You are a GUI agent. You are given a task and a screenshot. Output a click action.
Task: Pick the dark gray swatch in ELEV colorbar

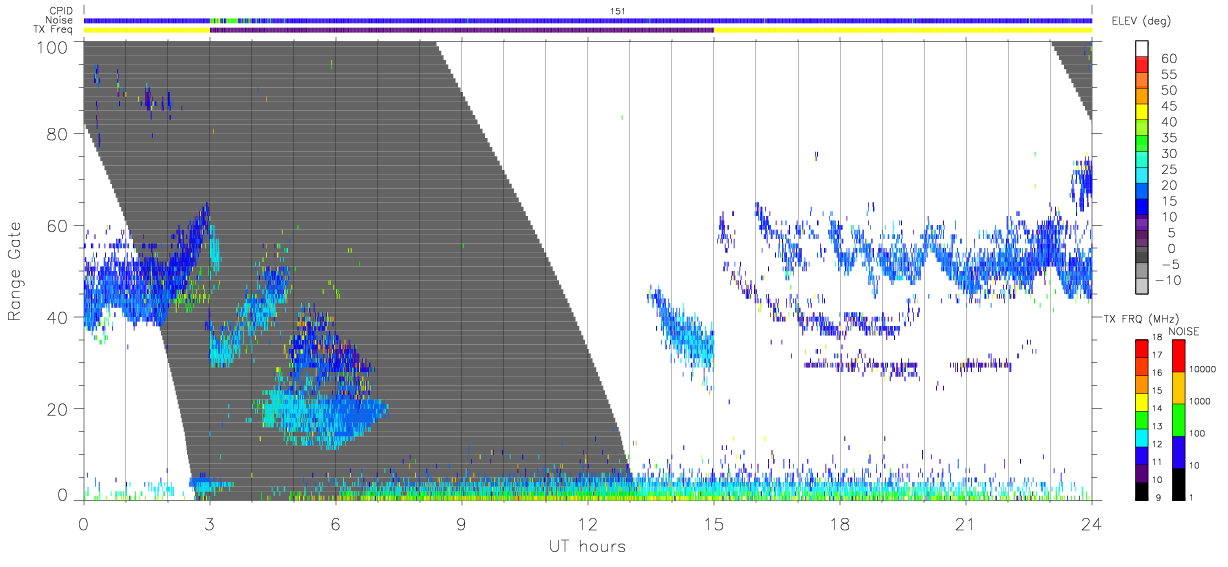click(1142, 255)
